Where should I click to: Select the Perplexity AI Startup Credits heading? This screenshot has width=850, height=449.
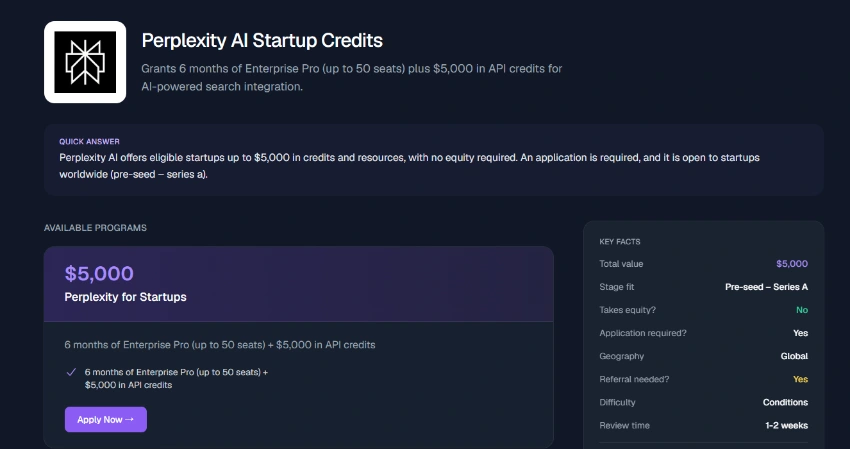point(262,41)
